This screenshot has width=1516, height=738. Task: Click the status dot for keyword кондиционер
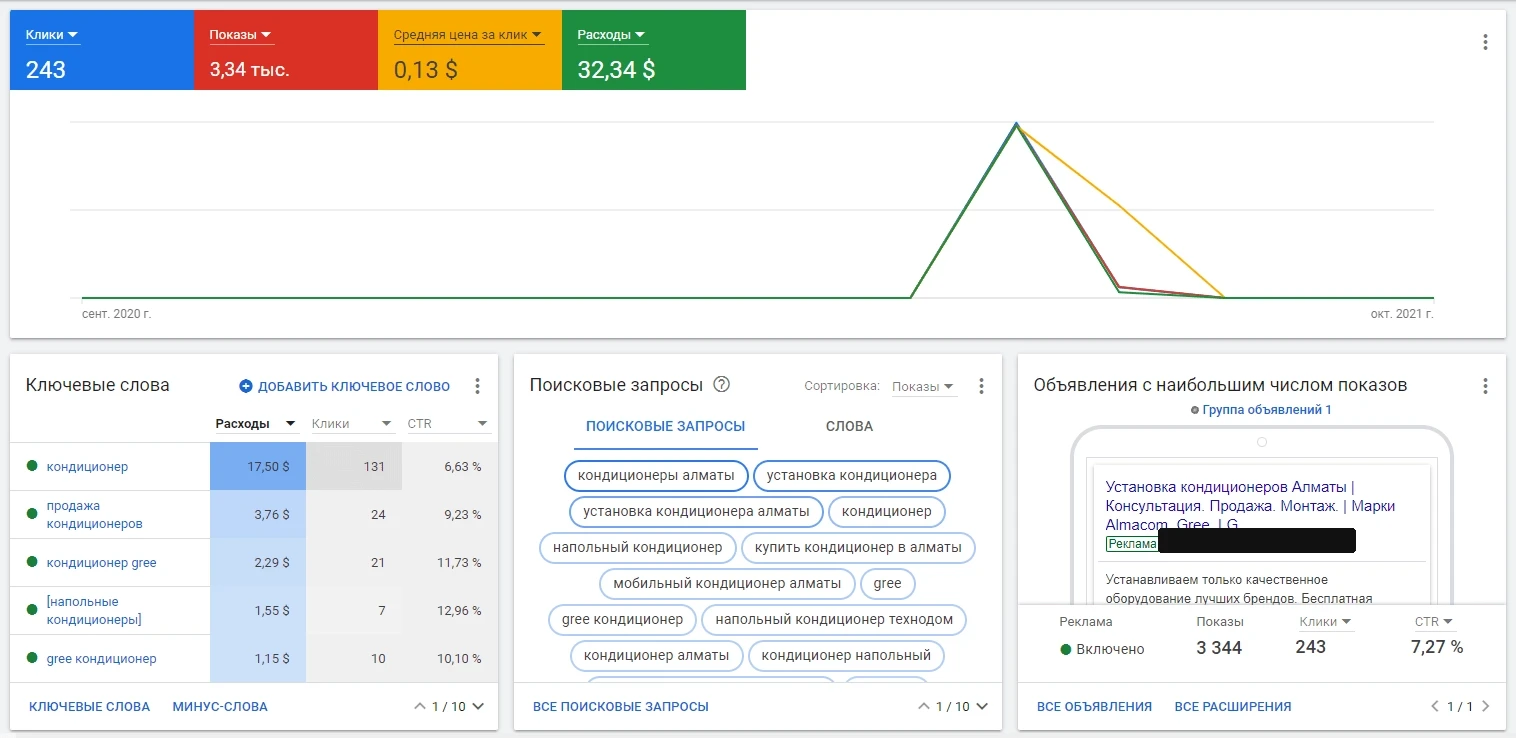click(x=32, y=466)
